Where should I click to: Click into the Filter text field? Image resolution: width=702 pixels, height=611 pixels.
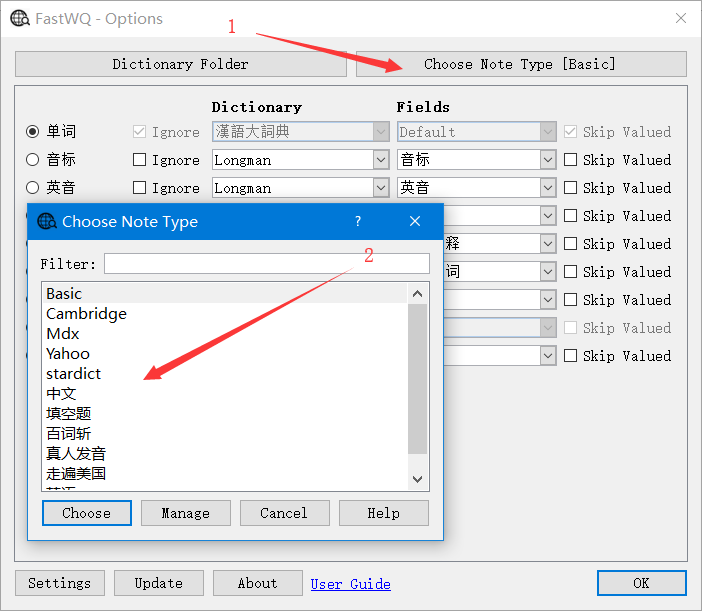(266, 264)
